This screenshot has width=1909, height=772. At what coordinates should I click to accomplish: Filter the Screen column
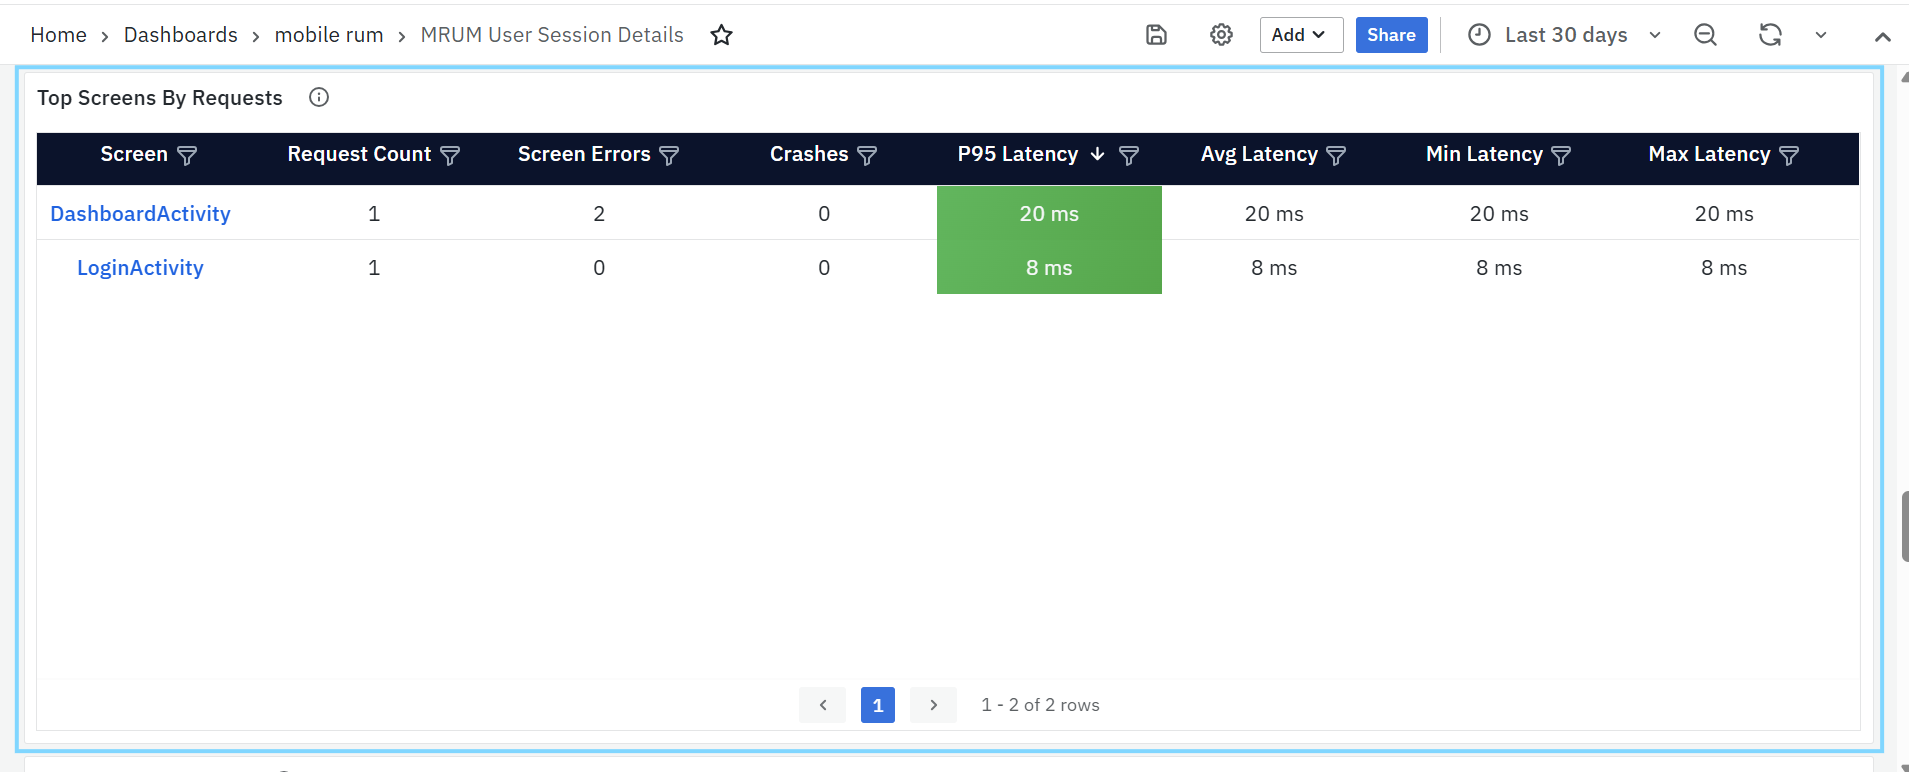pyautogui.click(x=187, y=155)
